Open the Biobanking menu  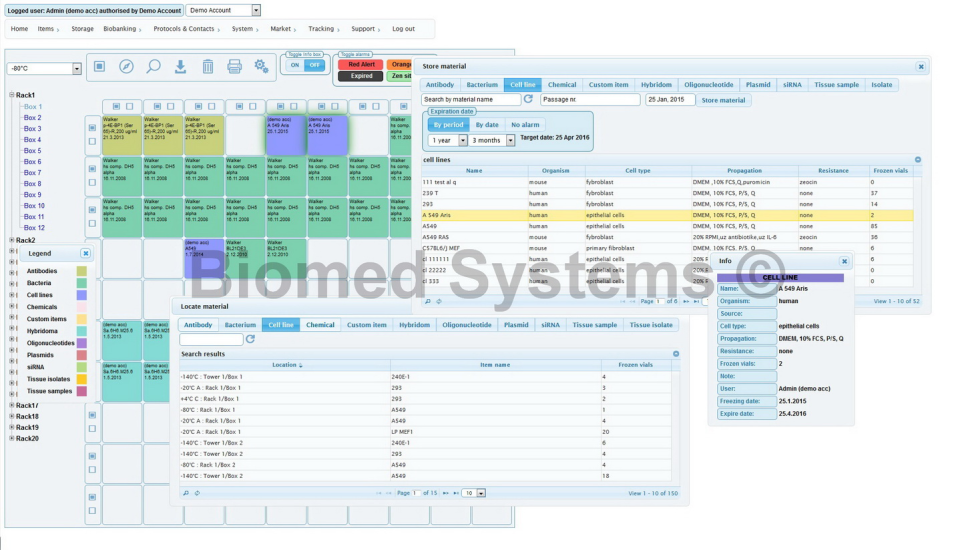point(122,29)
